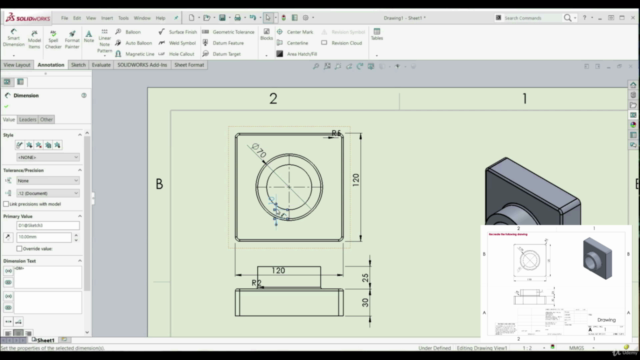Open the SOLIDWORKS Add-Ins tab
The width and height of the screenshot is (640, 360).
tap(142, 65)
